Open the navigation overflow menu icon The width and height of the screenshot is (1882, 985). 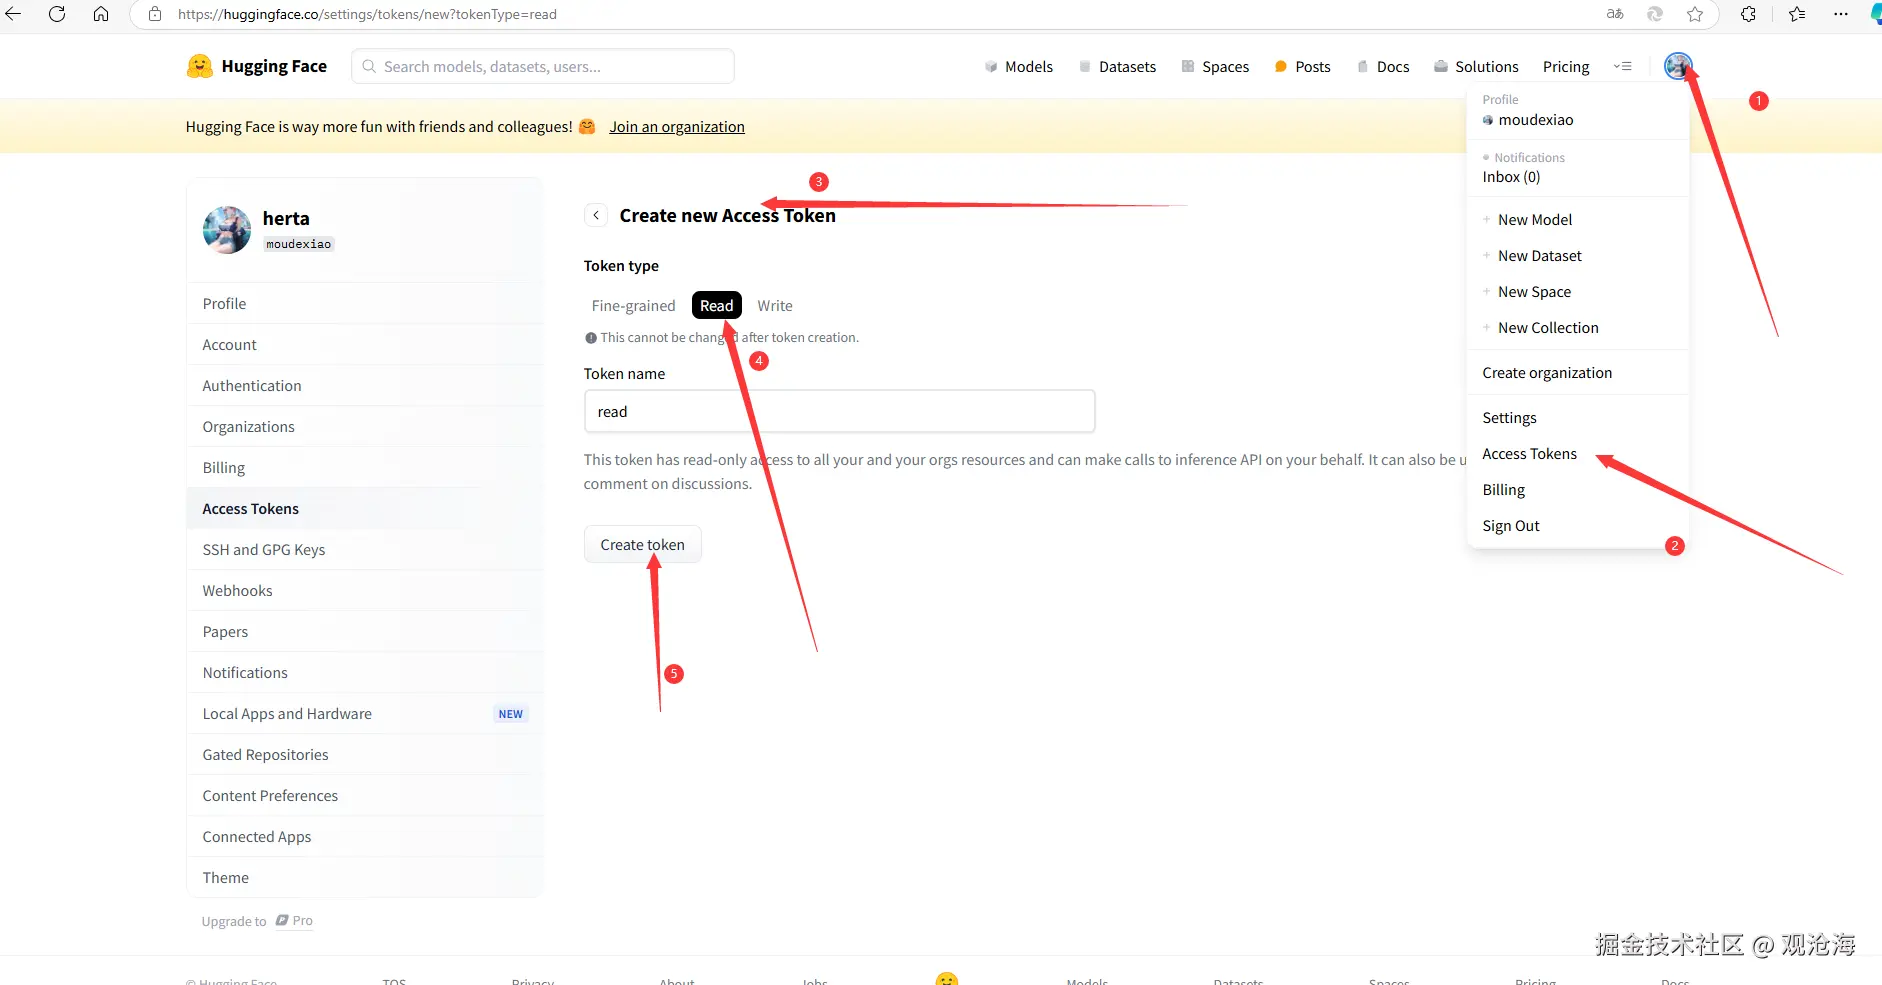[x=1623, y=66]
